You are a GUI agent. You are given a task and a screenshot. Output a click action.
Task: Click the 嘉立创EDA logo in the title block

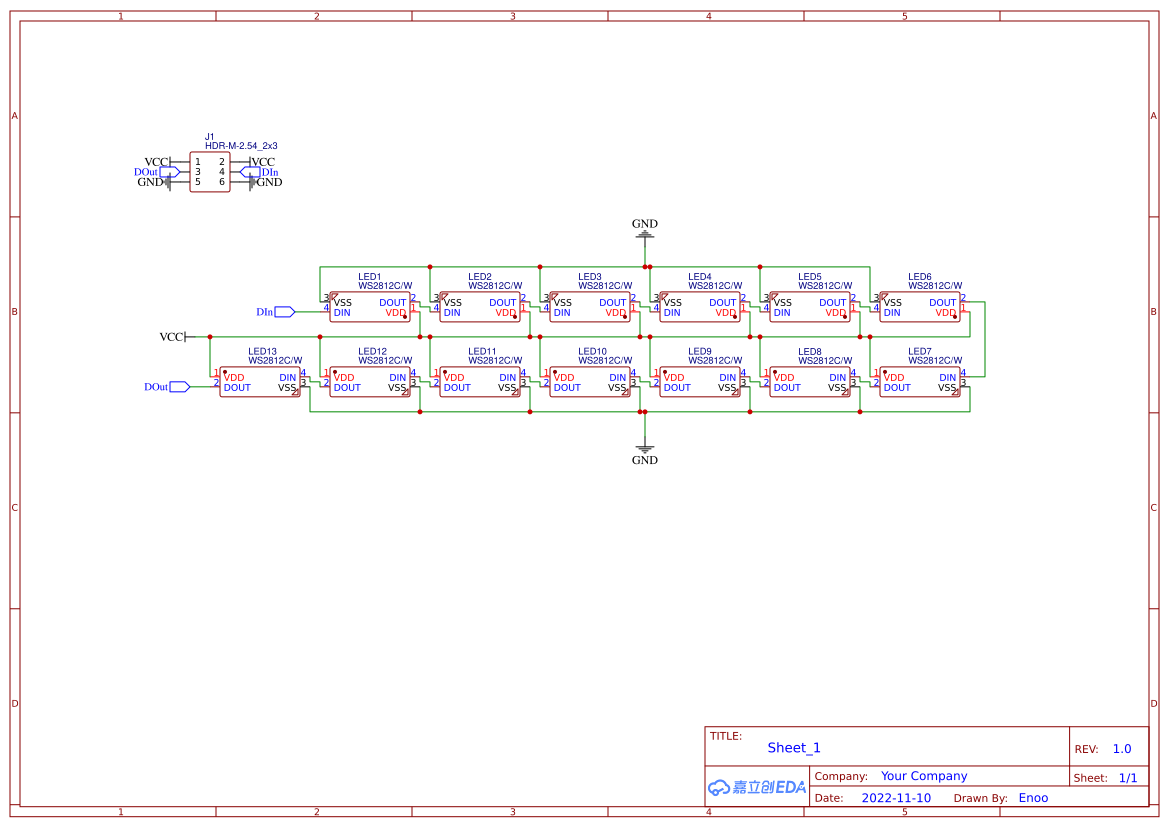point(757,787)
